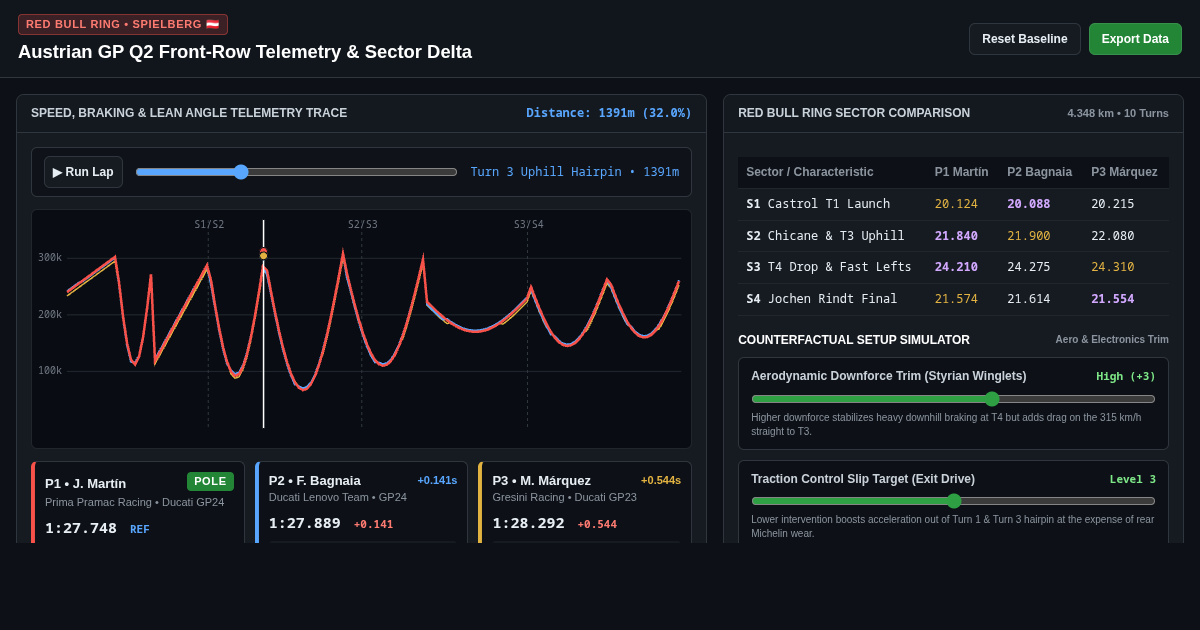Viewport: 1200px width, 630px height.
Task: Click the Distance: 1391m (32.0%) readout
Action: (609, 113)
